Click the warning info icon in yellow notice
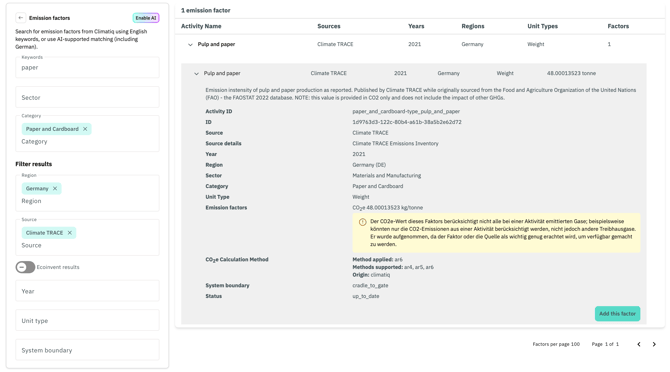Screen dimensions: 670x372 [x=362, y=222]
